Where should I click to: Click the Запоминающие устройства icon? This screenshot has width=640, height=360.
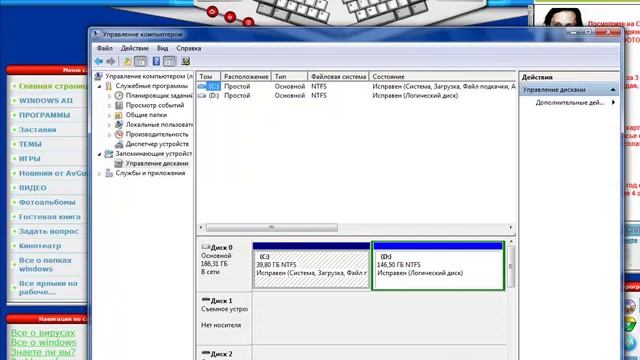click(x=109, y=154)
